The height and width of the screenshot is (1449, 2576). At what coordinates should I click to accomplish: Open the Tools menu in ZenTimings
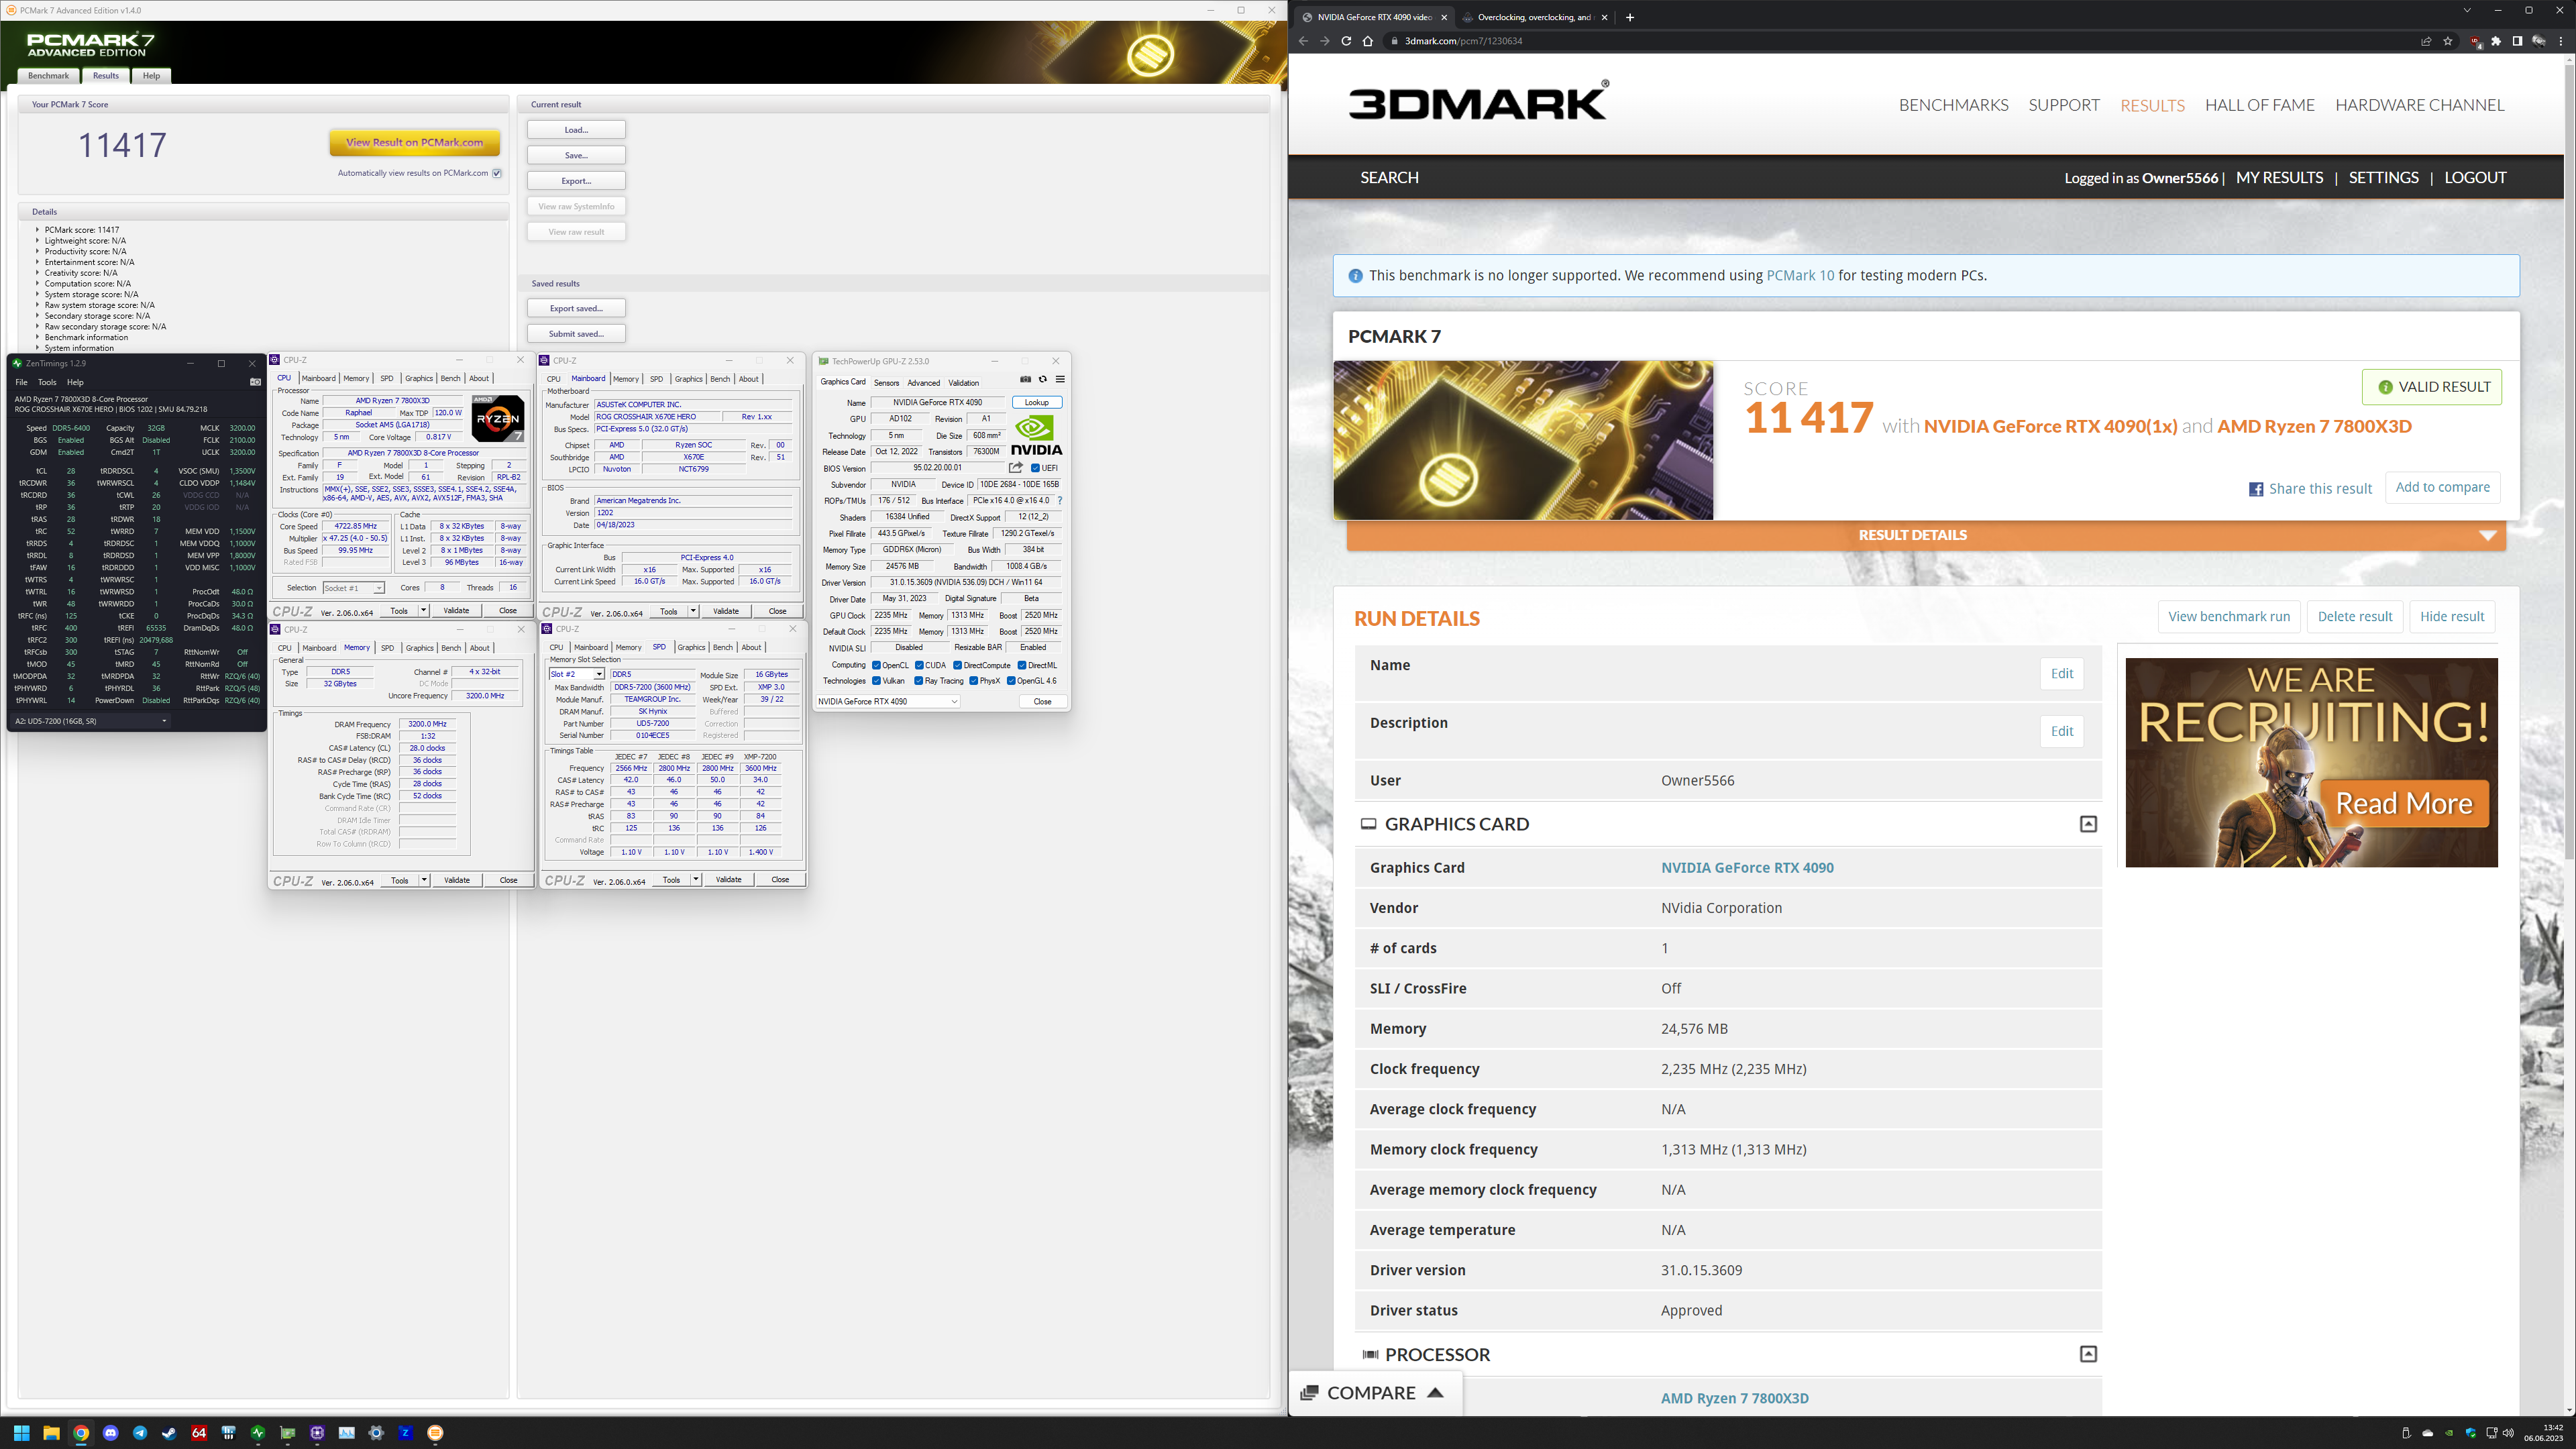(47, 382)
